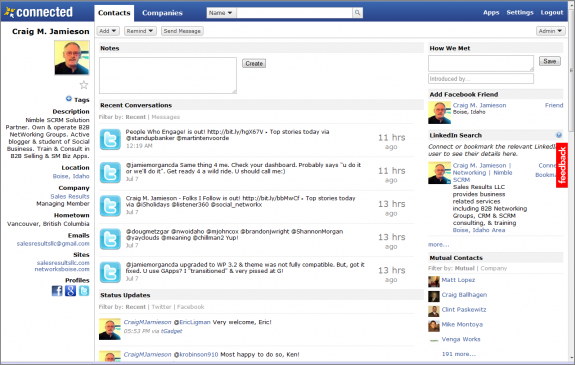Click the top search input field
The image size is (575, 365).
(294, 13)
